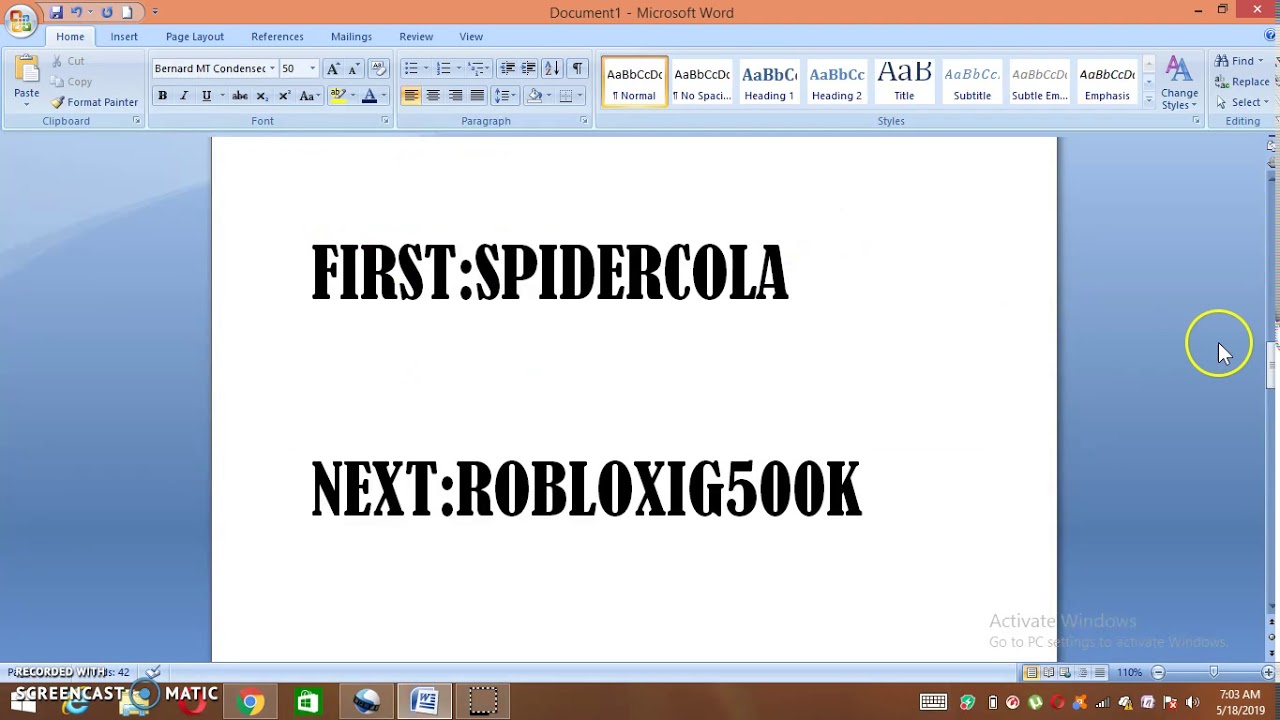Image resolution: width=1280 pixels, height=720 pixels.
Task: Click the Replace button
Action: click(1243, 82)
